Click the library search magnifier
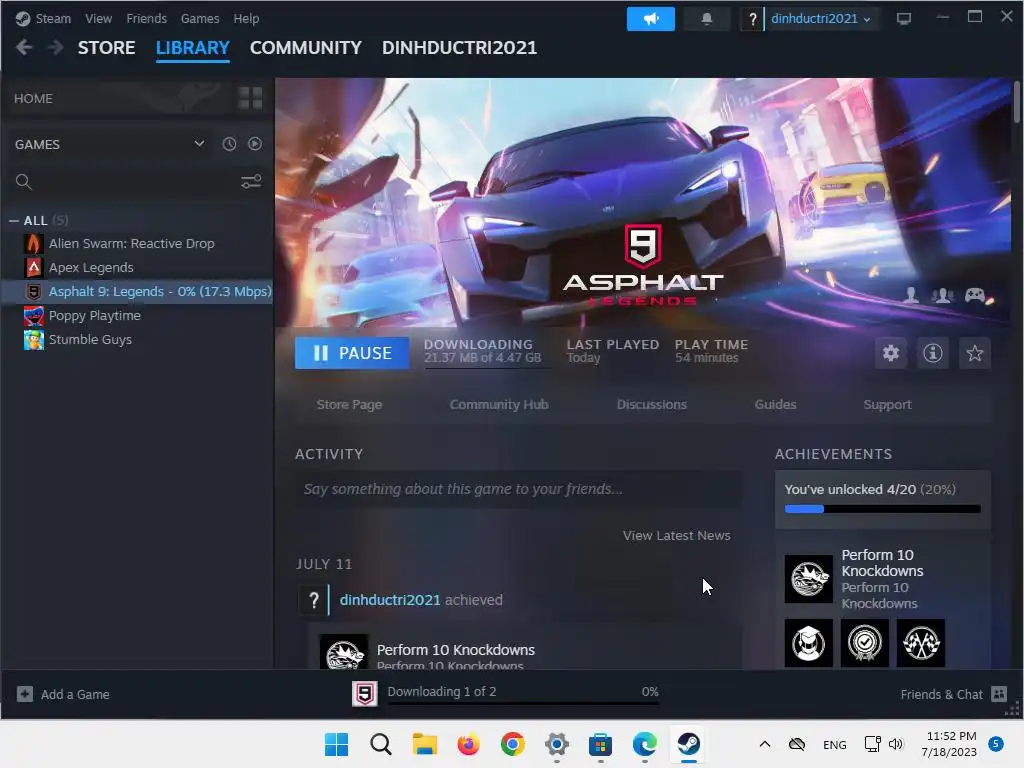The width and height of the screenshot is (1024, 768). (24, 182)
